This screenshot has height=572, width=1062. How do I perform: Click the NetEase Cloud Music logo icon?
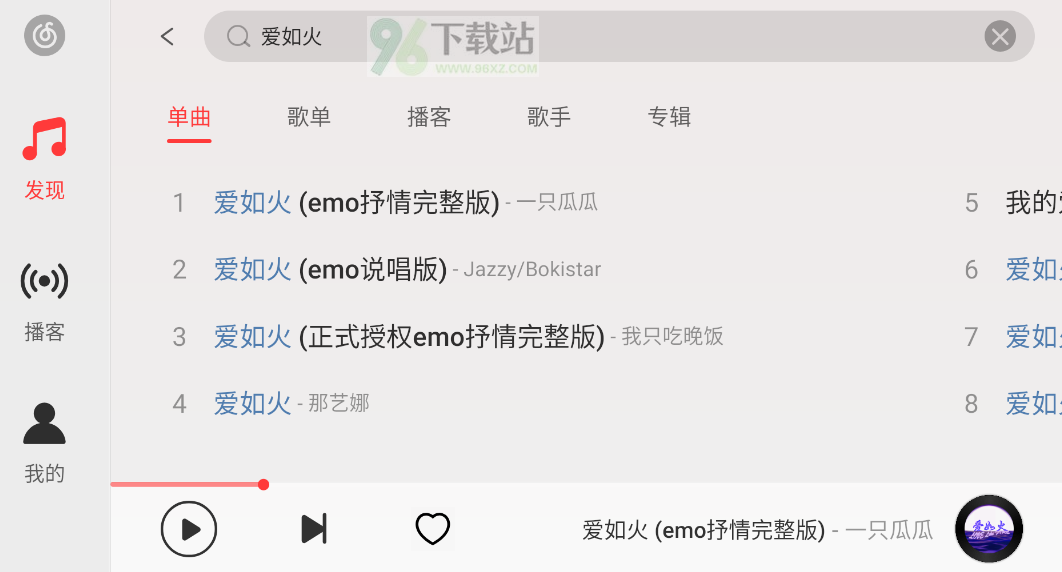pyautogui.click(x=45, y=35)
